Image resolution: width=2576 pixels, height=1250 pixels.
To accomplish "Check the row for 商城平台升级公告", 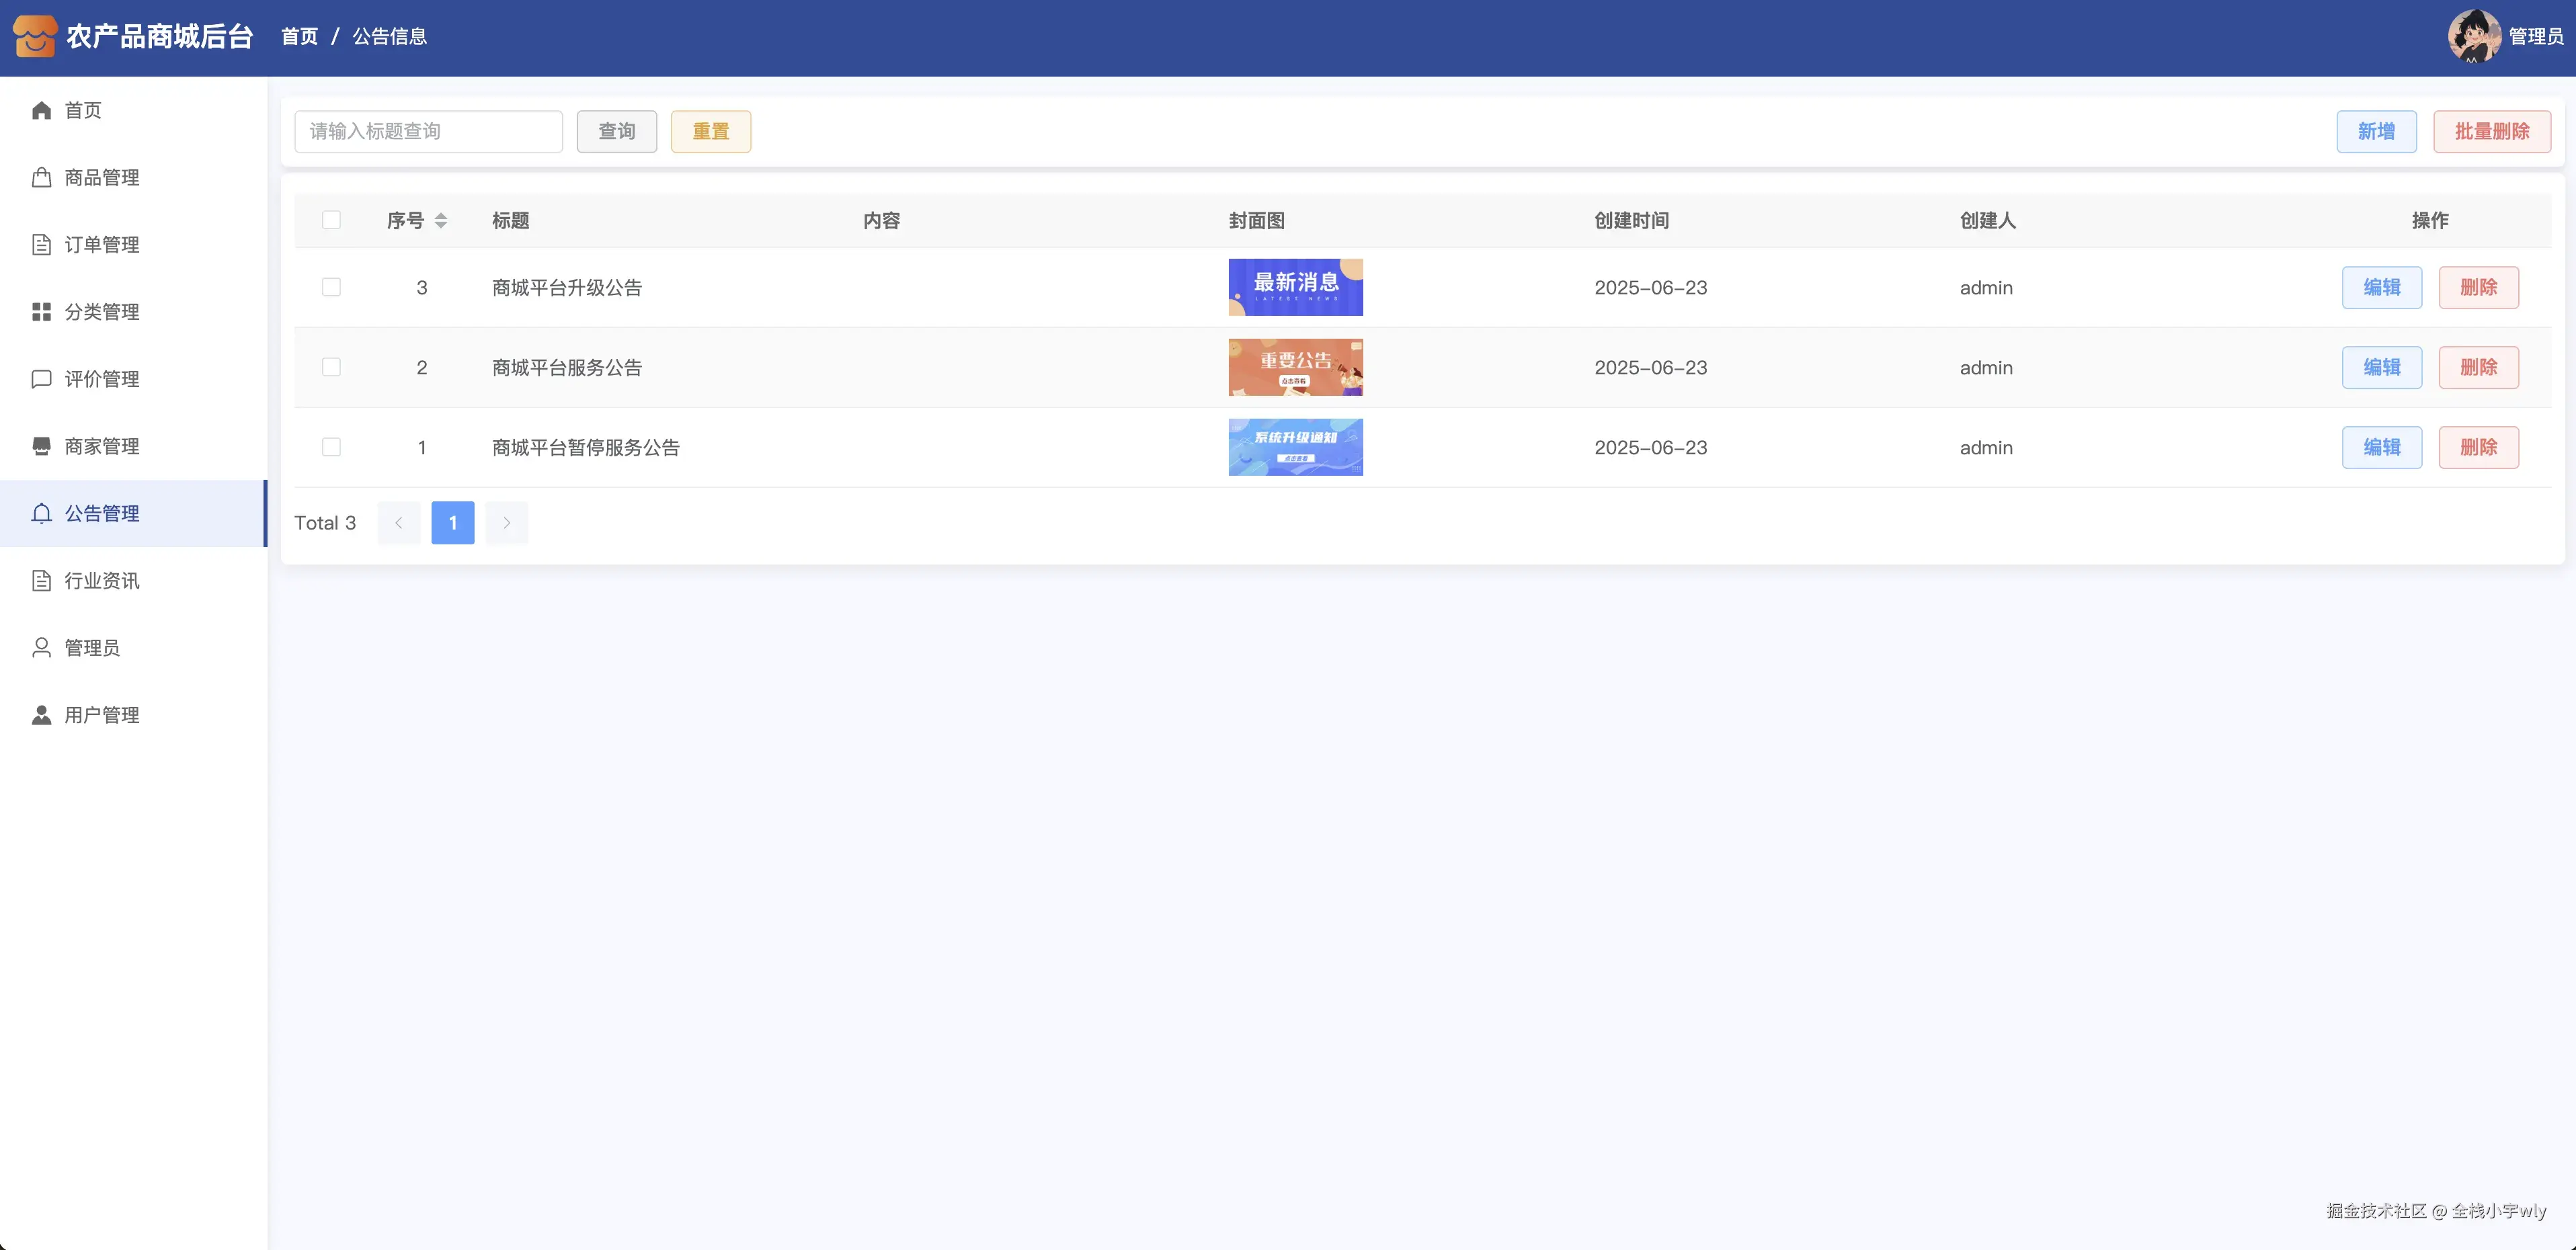I will (331, 287).
